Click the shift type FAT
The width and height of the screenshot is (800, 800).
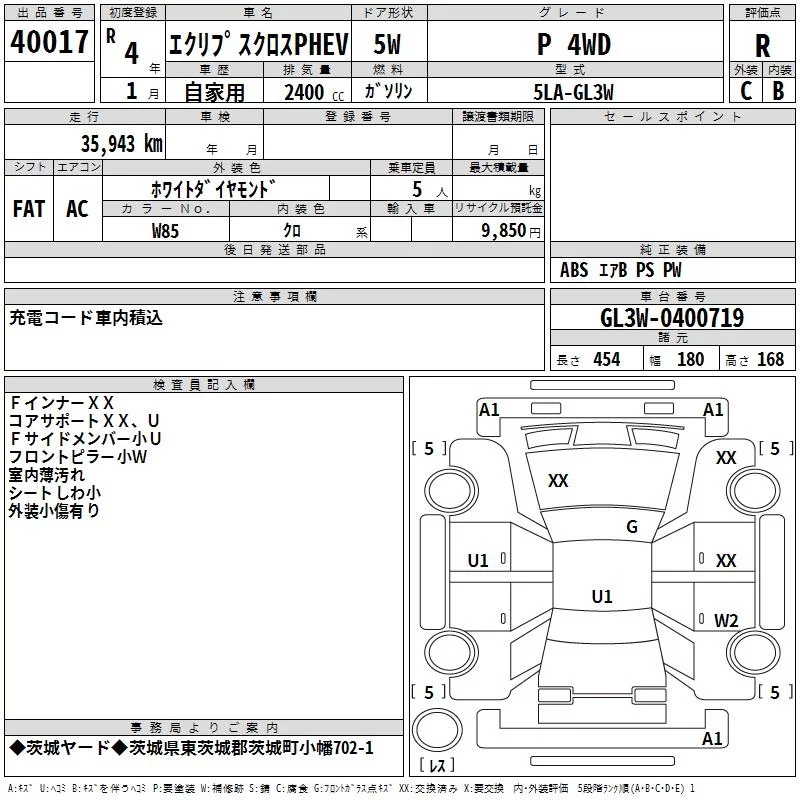29,209
